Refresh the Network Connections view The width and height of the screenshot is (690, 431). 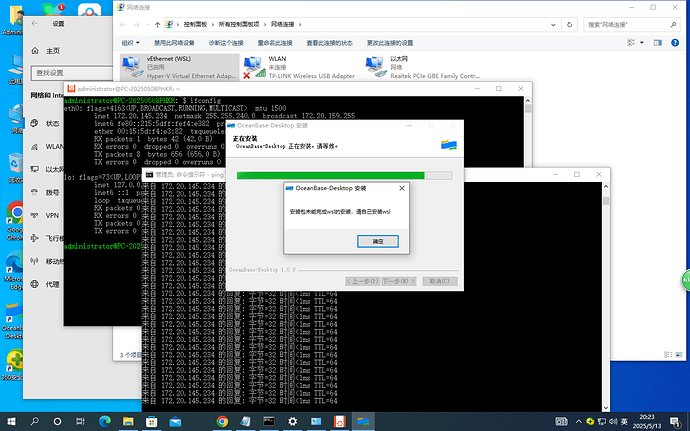tap(569, 25)
